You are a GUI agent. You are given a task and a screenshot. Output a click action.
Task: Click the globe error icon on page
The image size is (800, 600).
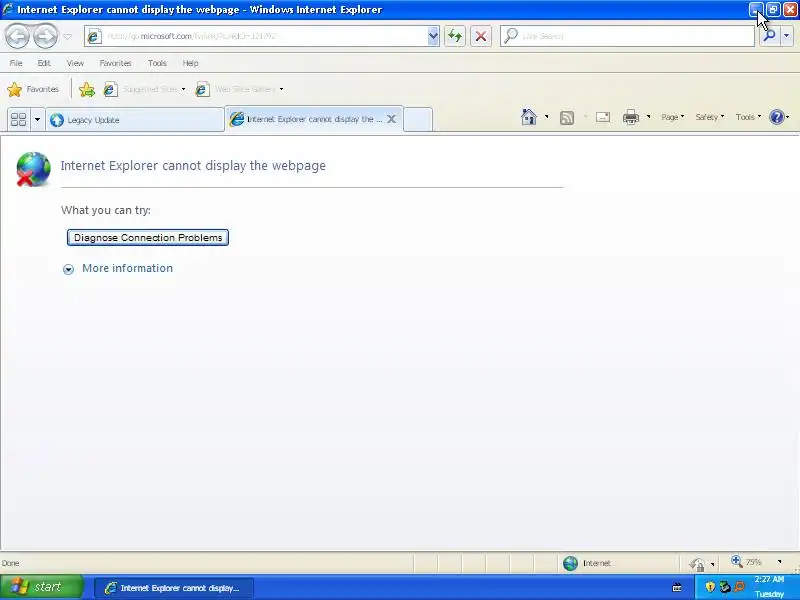tap(33, 169)
